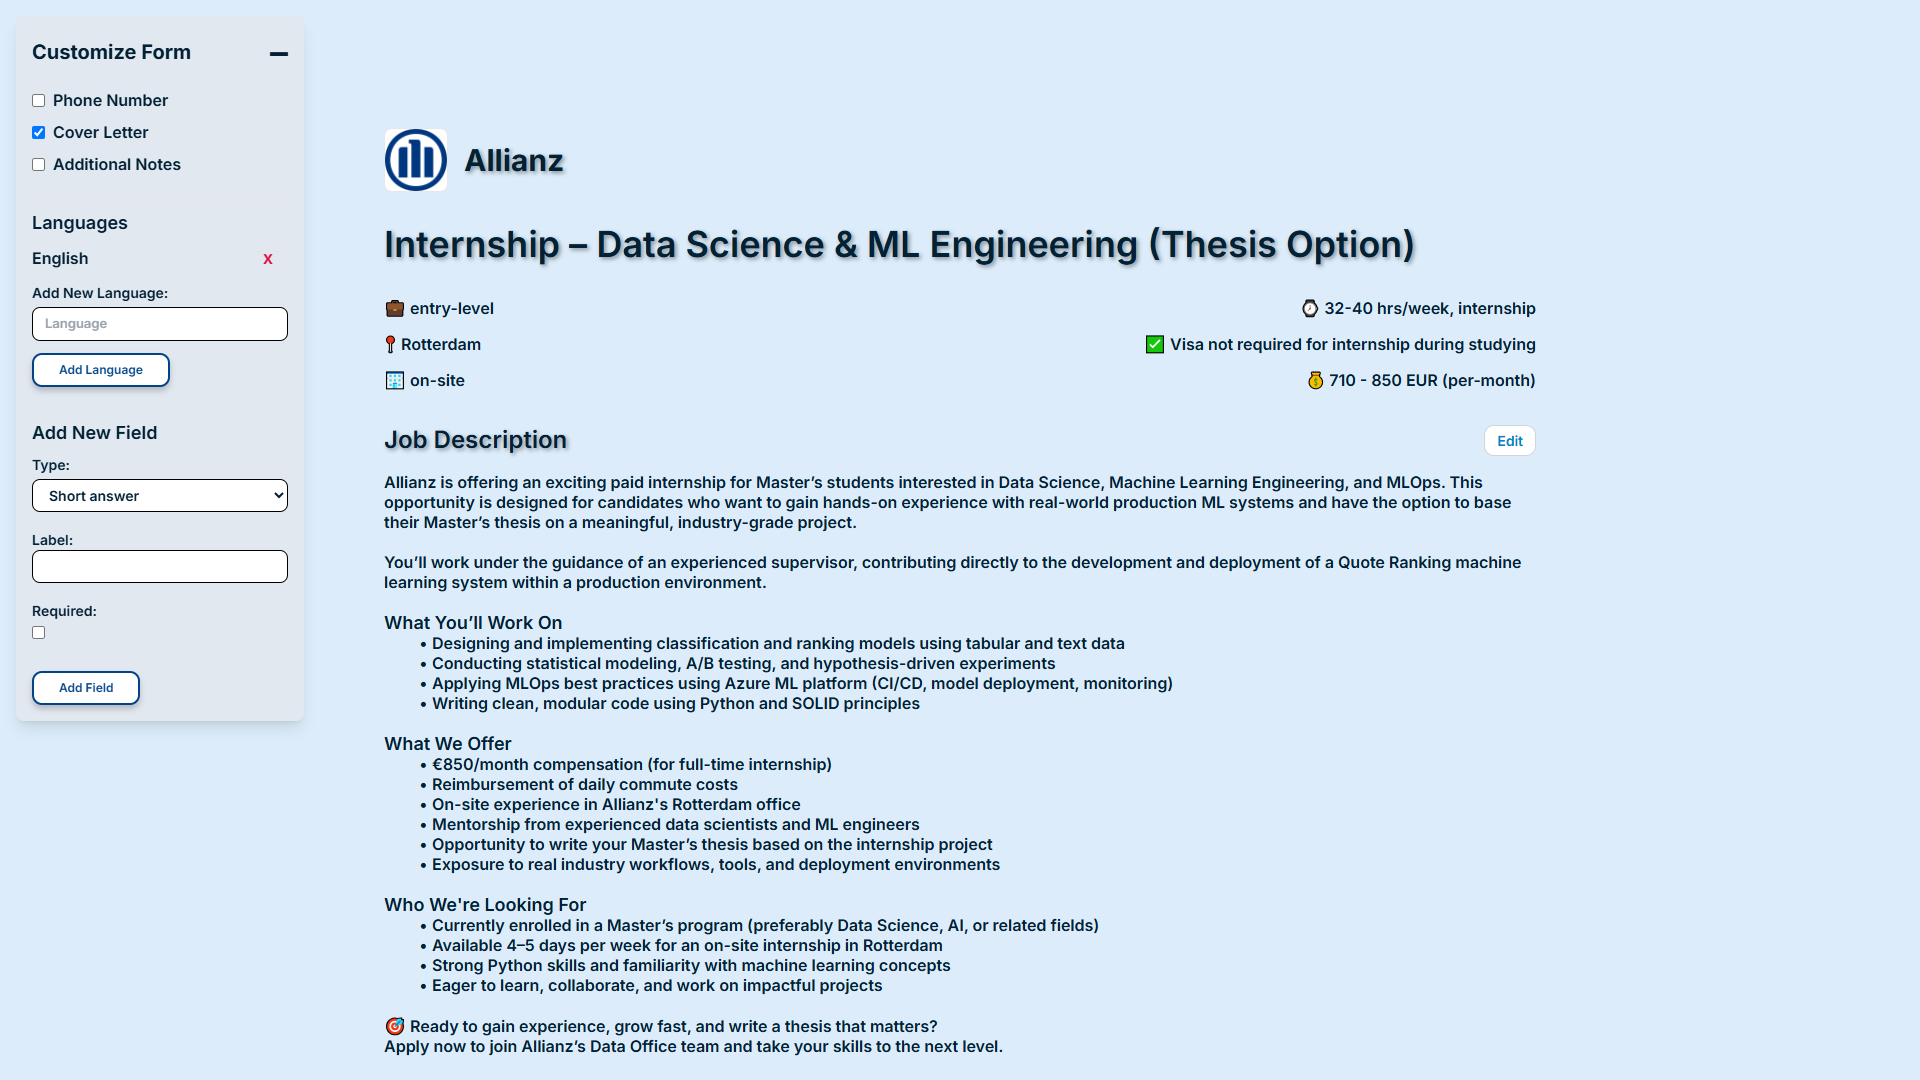
Task: Enable the Additional Notes checkbox
Action: [x=38, y=165]
